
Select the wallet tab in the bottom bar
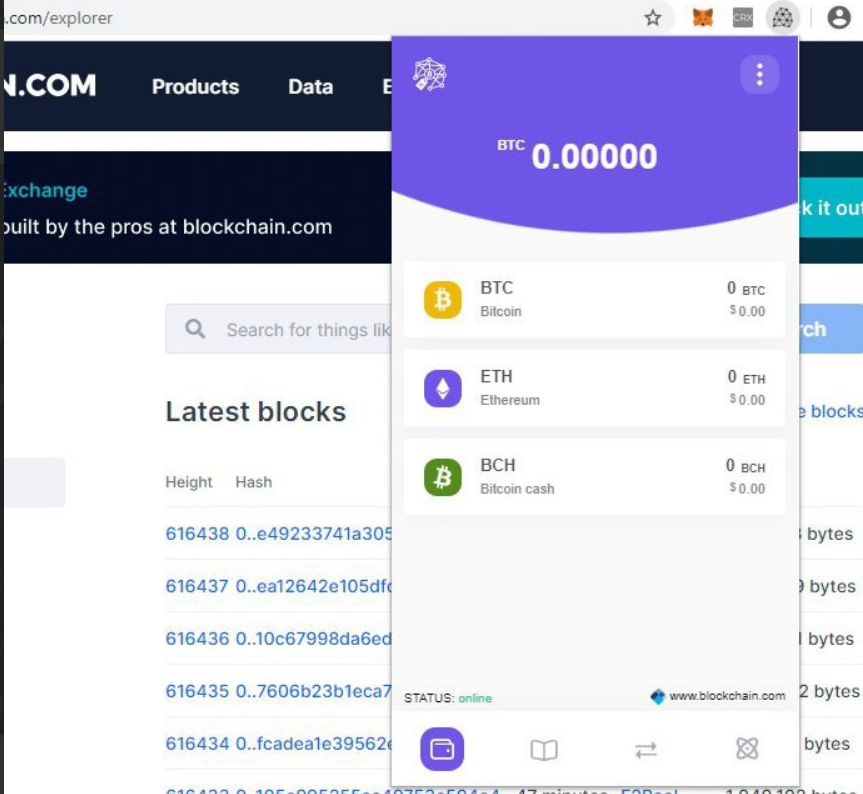click(442, 749)
